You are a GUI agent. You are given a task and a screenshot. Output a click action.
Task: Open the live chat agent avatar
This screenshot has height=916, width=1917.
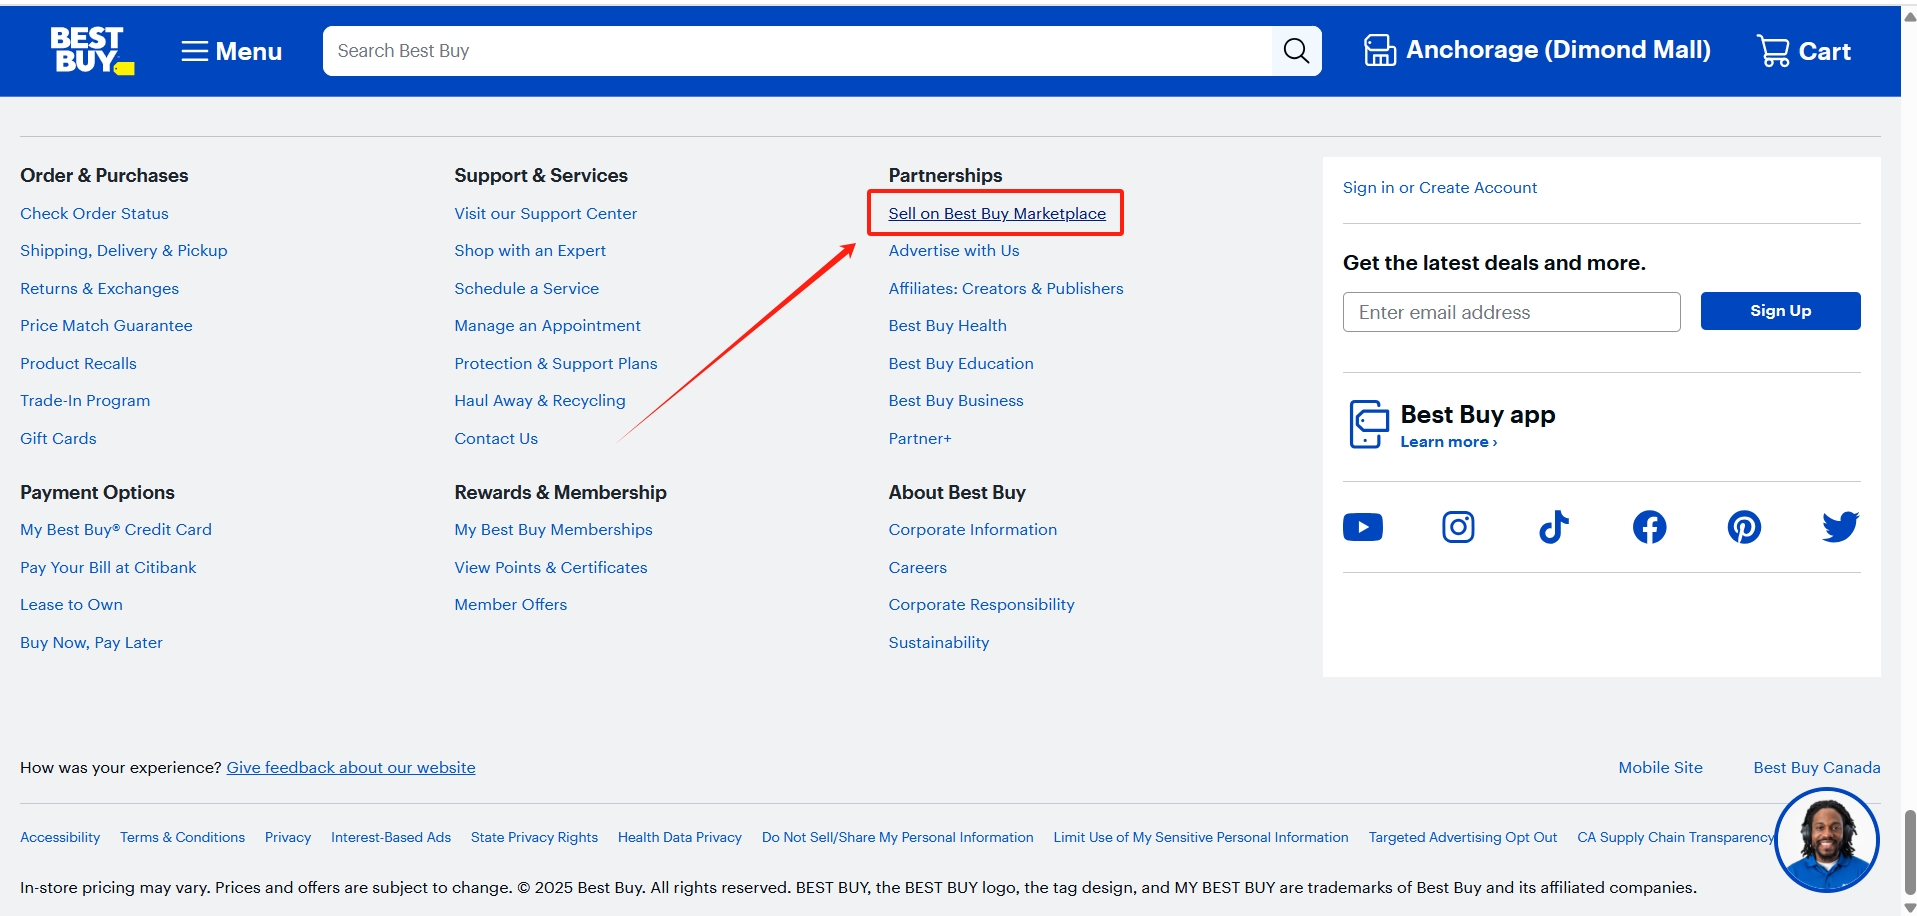point(1826,840)
